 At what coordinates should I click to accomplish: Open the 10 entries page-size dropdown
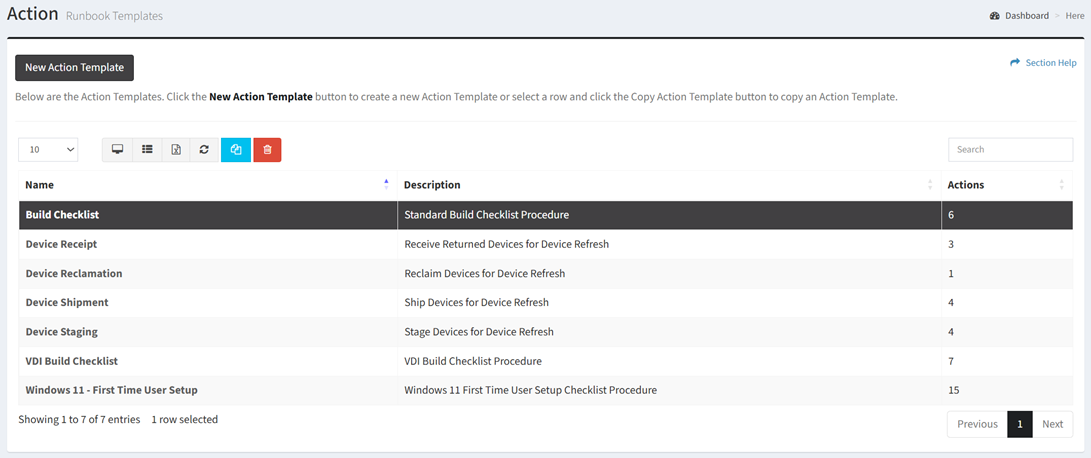(x=48, y=150)
